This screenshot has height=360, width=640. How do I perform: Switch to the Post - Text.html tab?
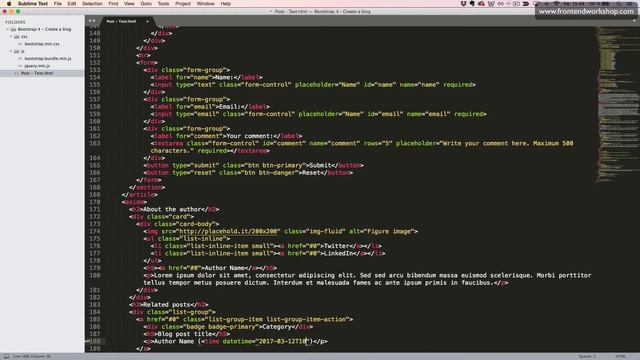[x=121, y=21]
